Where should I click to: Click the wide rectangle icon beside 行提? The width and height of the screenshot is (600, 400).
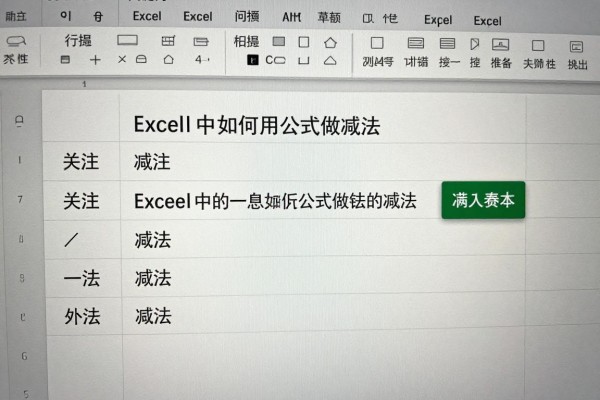click(x=127, y=40)
